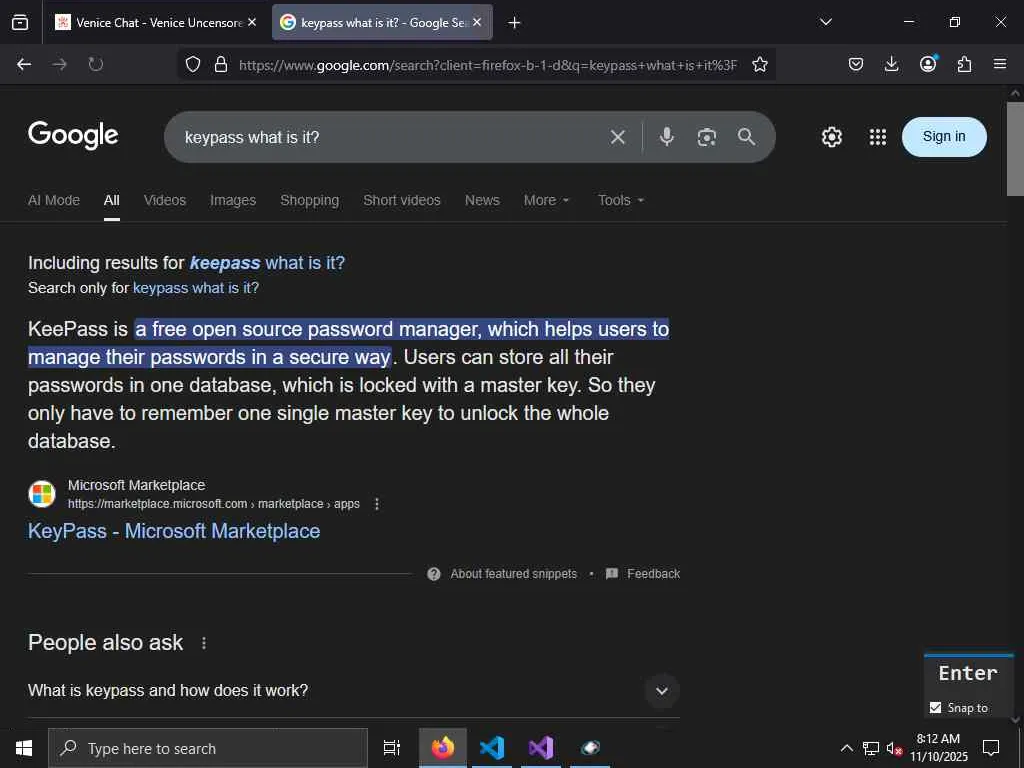Click the Windows taskbar search box
This screenshot has width=1024, height=768.
[208, 748]
